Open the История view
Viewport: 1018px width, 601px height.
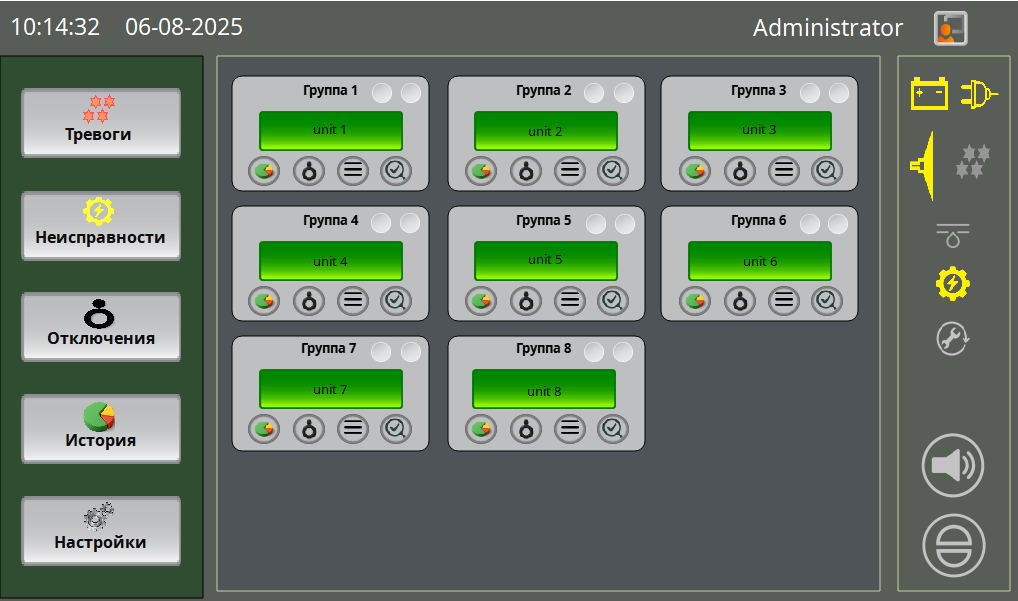pyautogui.click(x=100, y=428)
